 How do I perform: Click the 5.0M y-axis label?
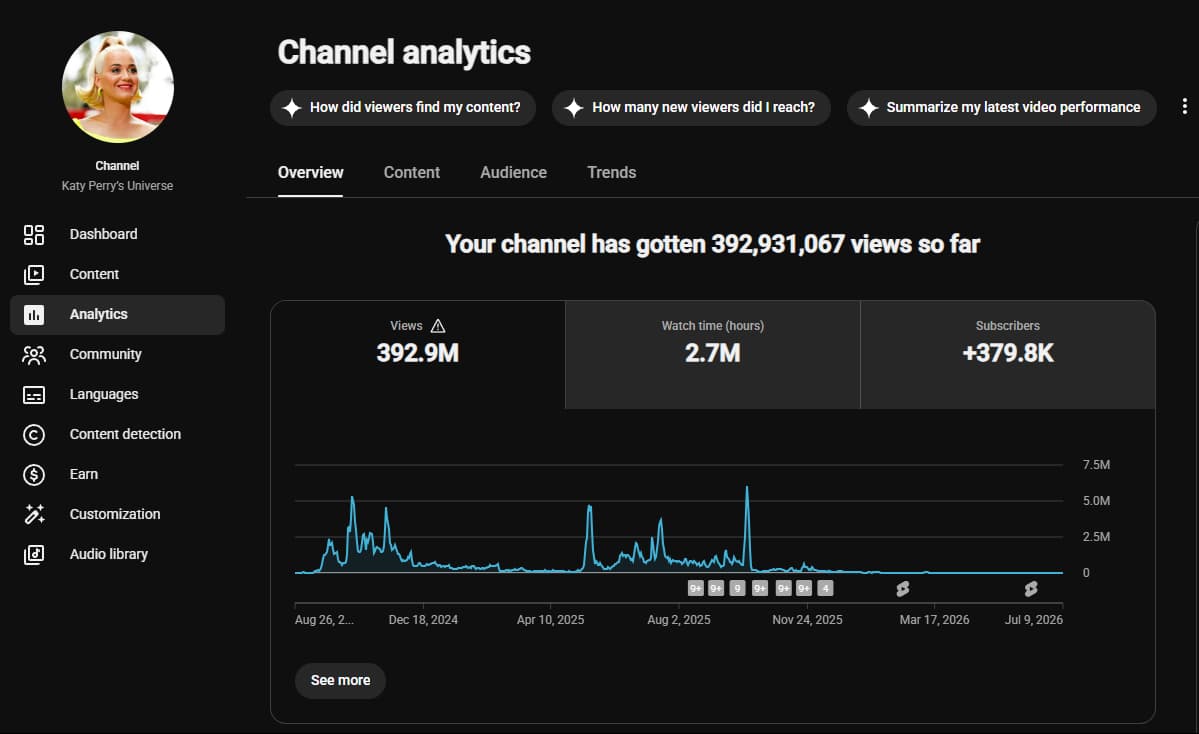point(1096,501)
